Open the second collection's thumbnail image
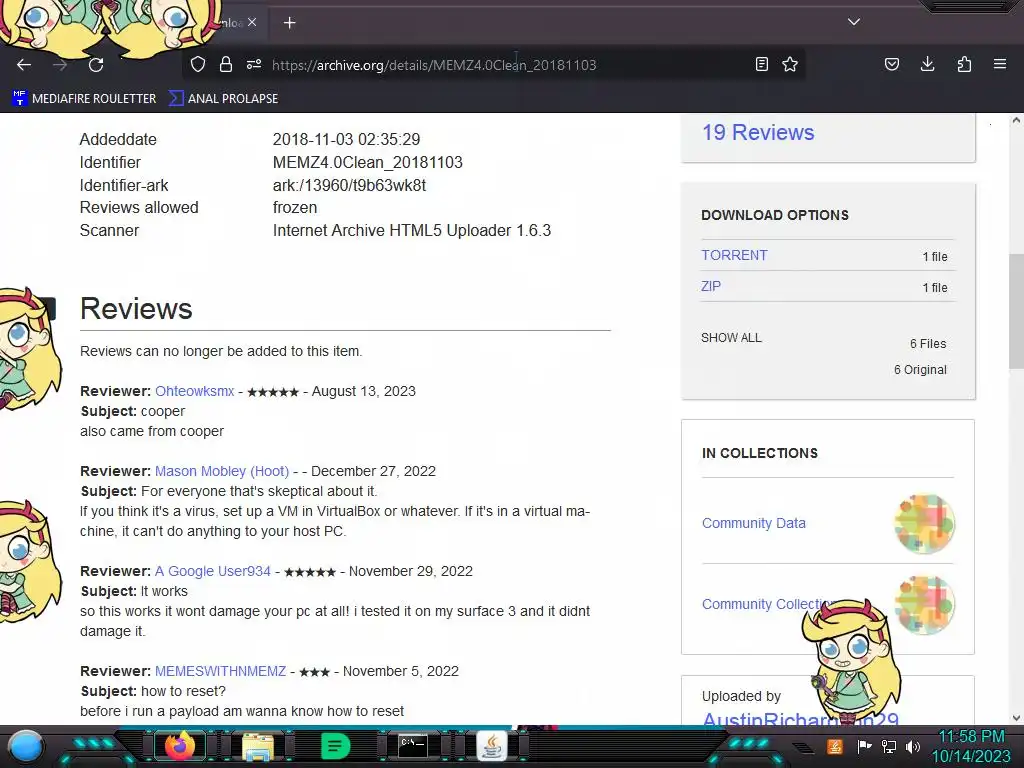This screenshot has width=1024, height=768. click(x=924, y=605)
